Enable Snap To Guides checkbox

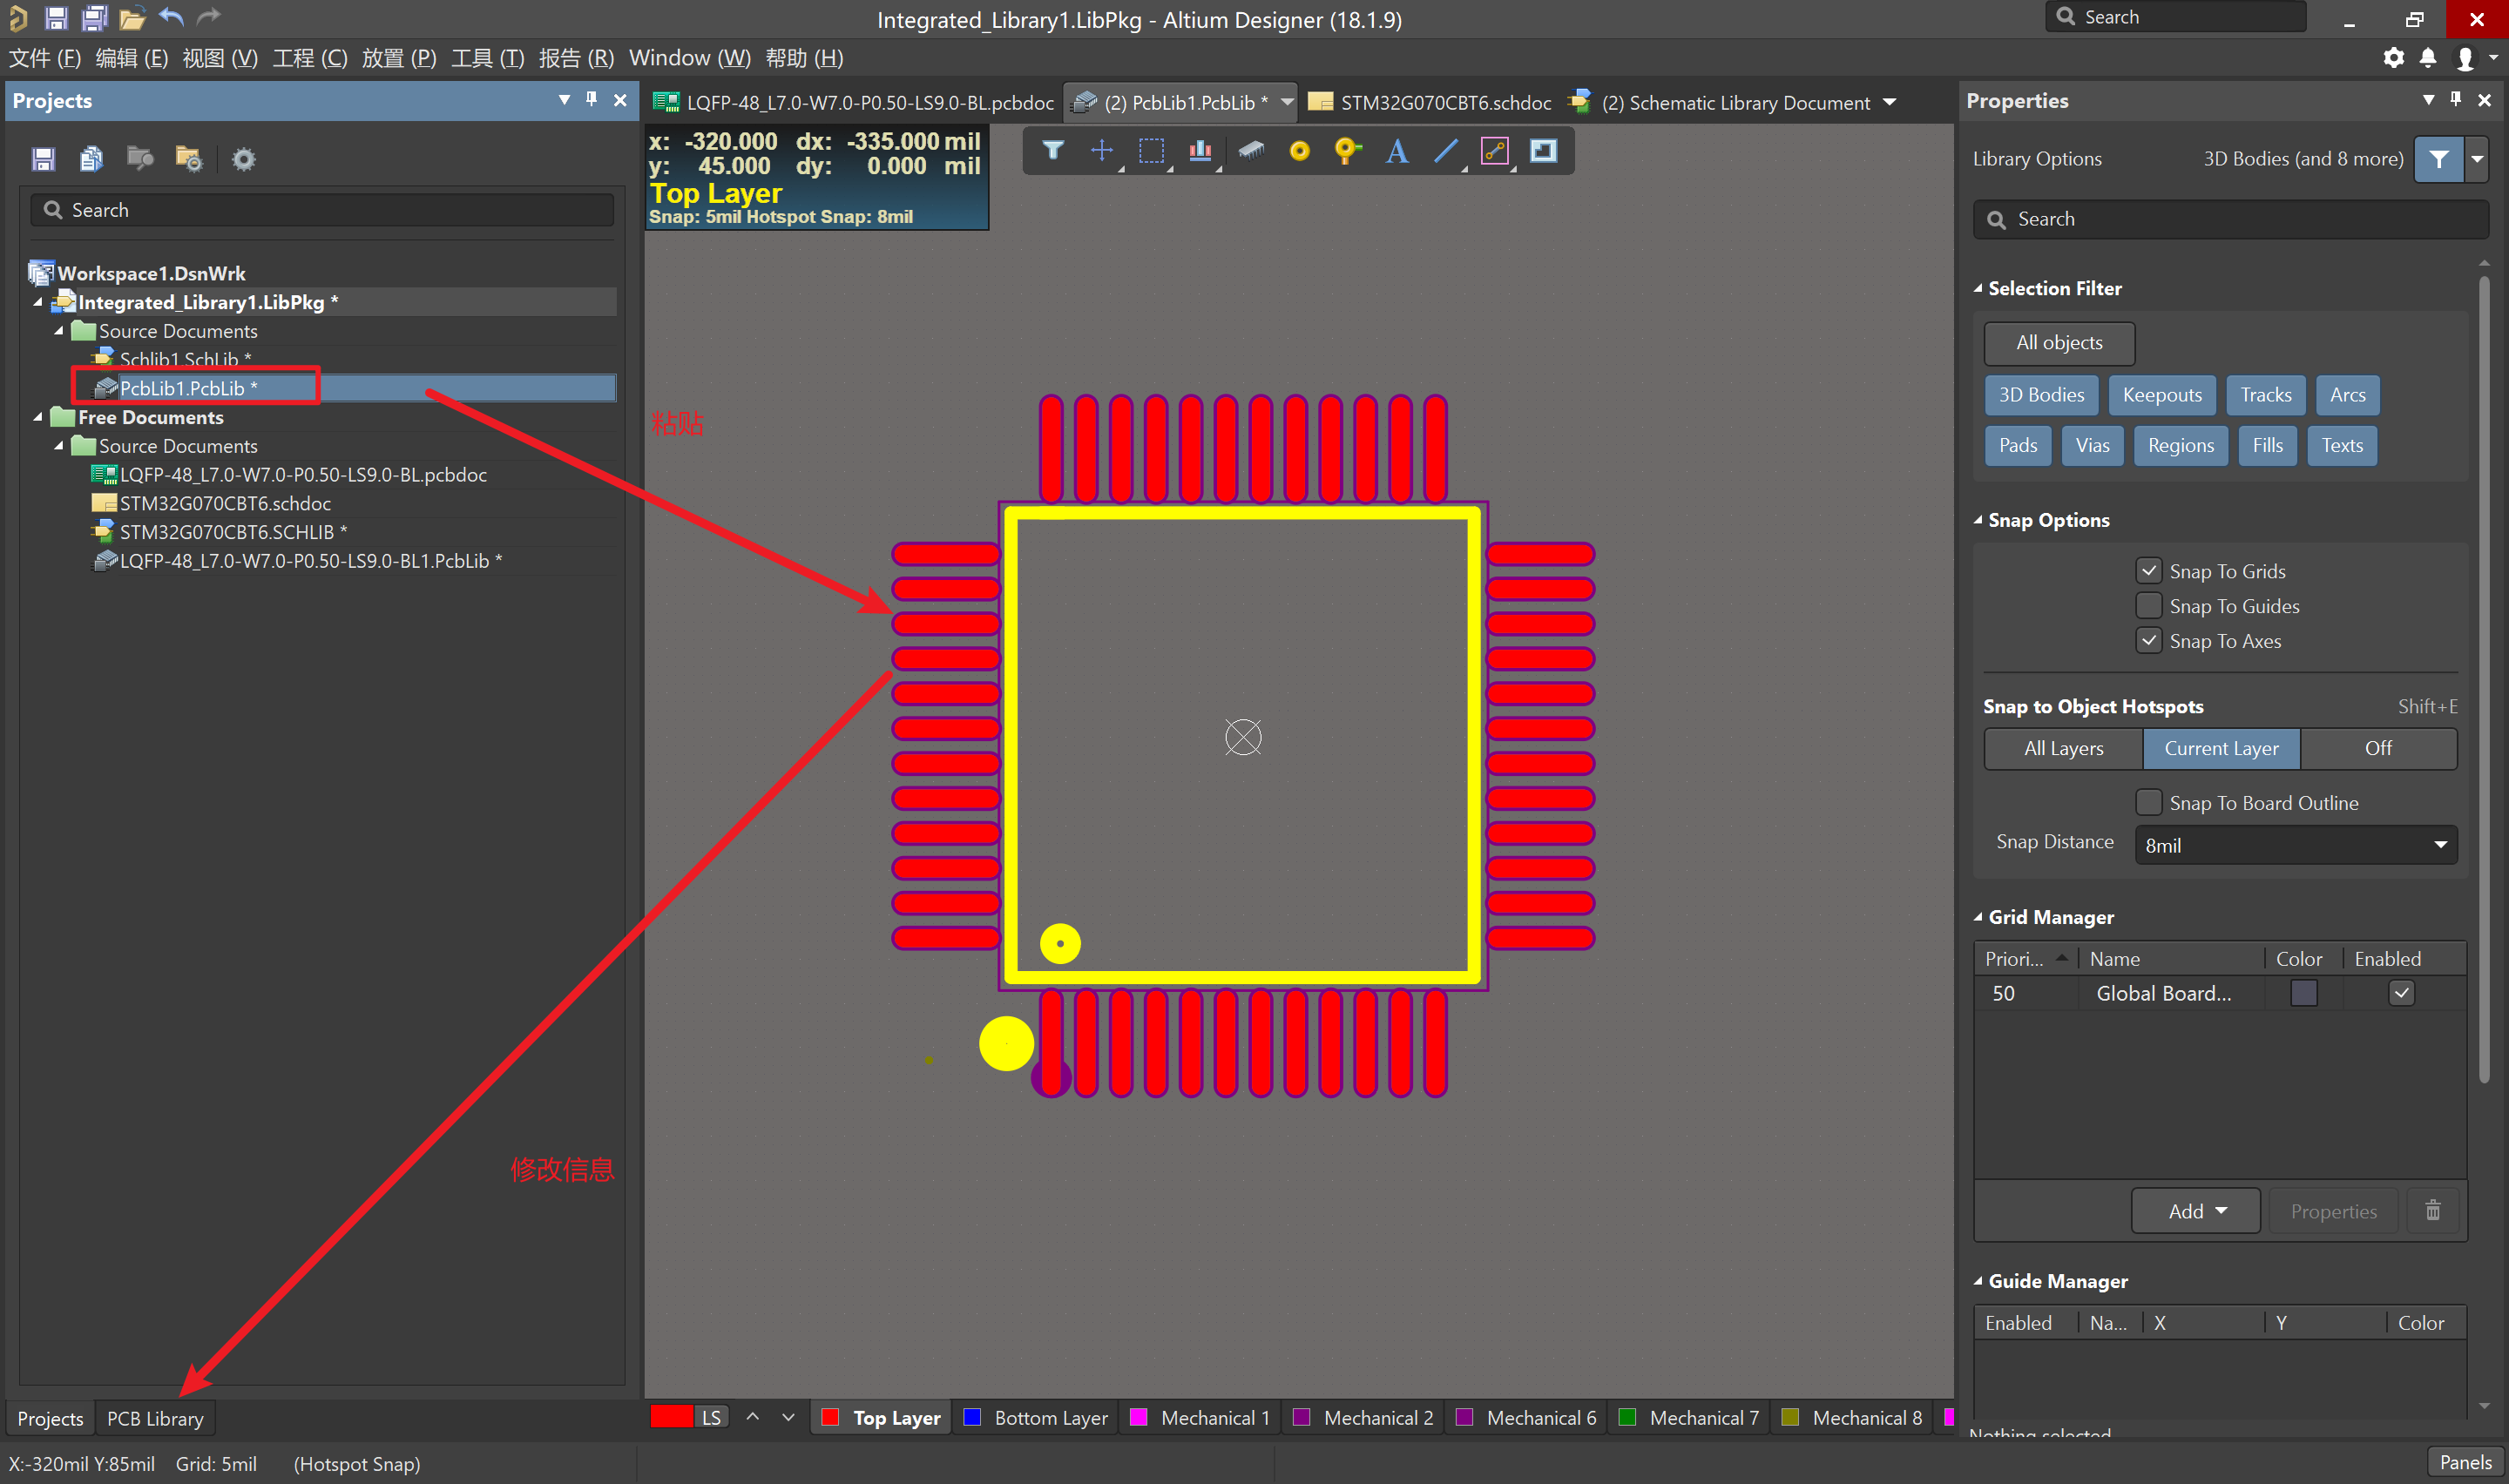click(2149, 605)
